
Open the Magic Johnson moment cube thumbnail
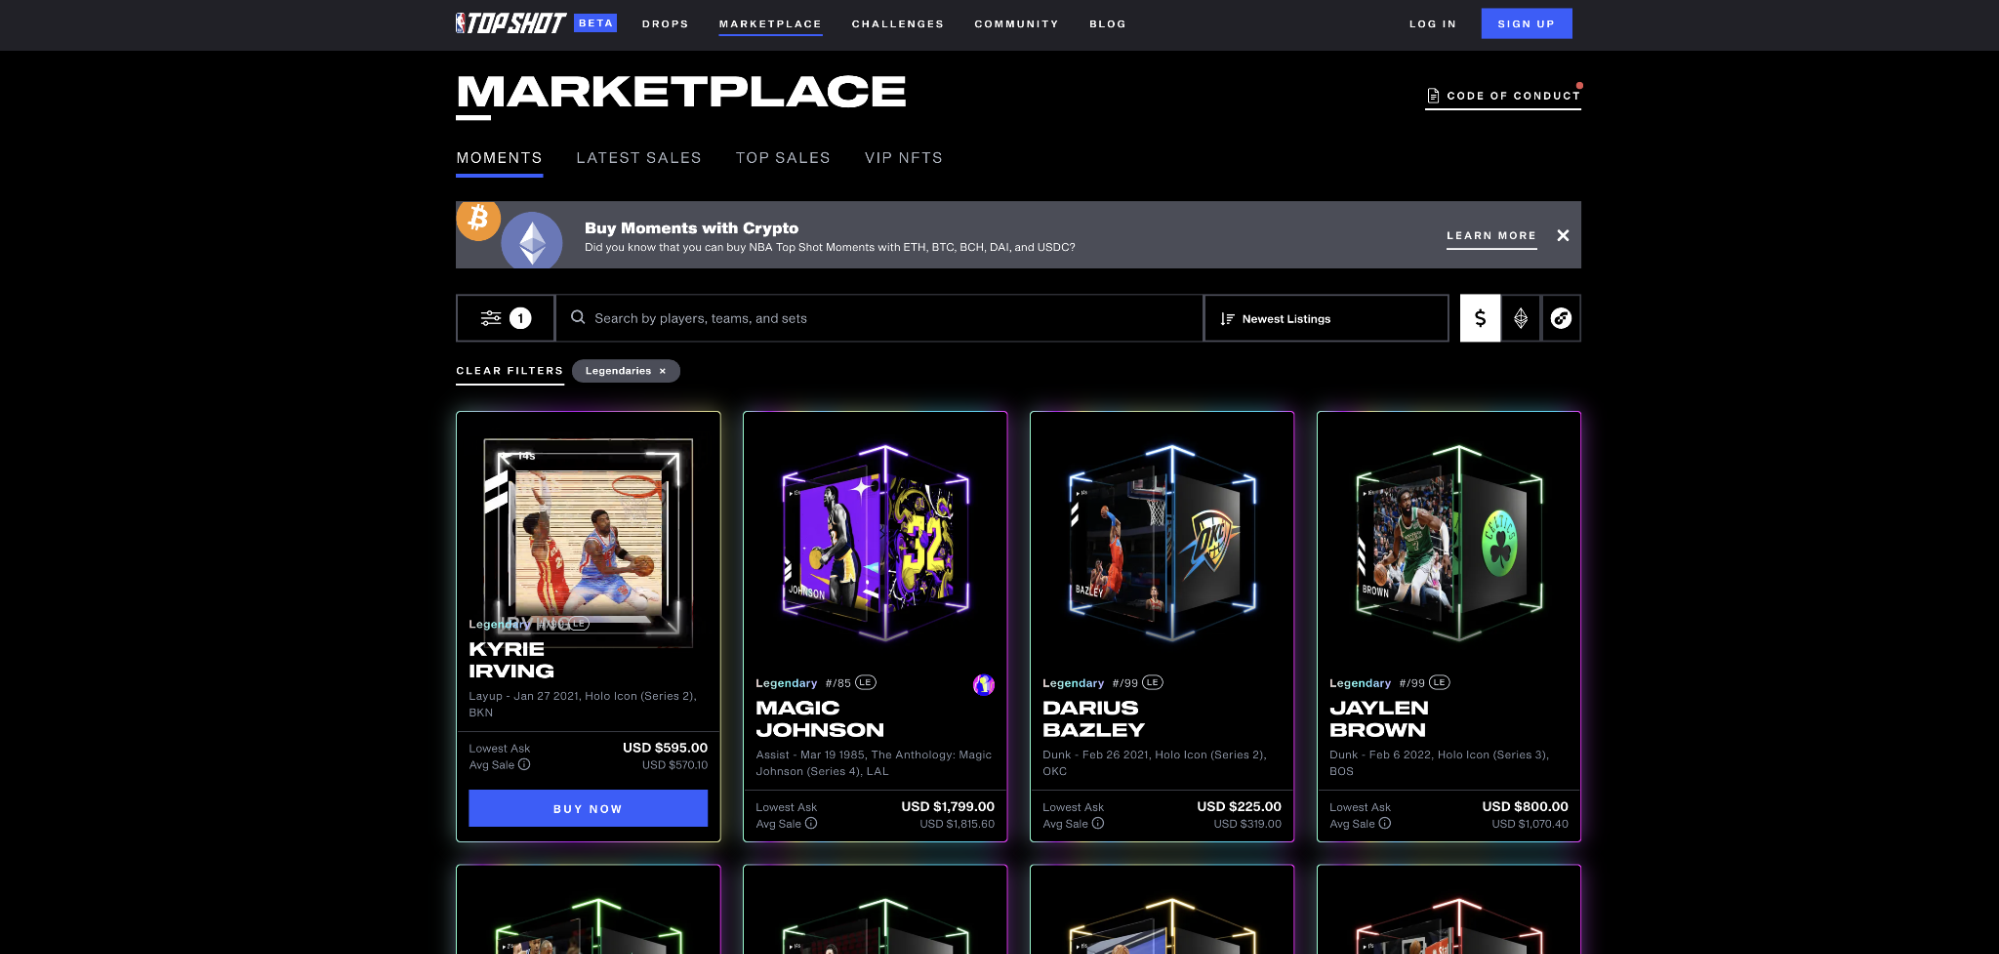click(875, 543)
